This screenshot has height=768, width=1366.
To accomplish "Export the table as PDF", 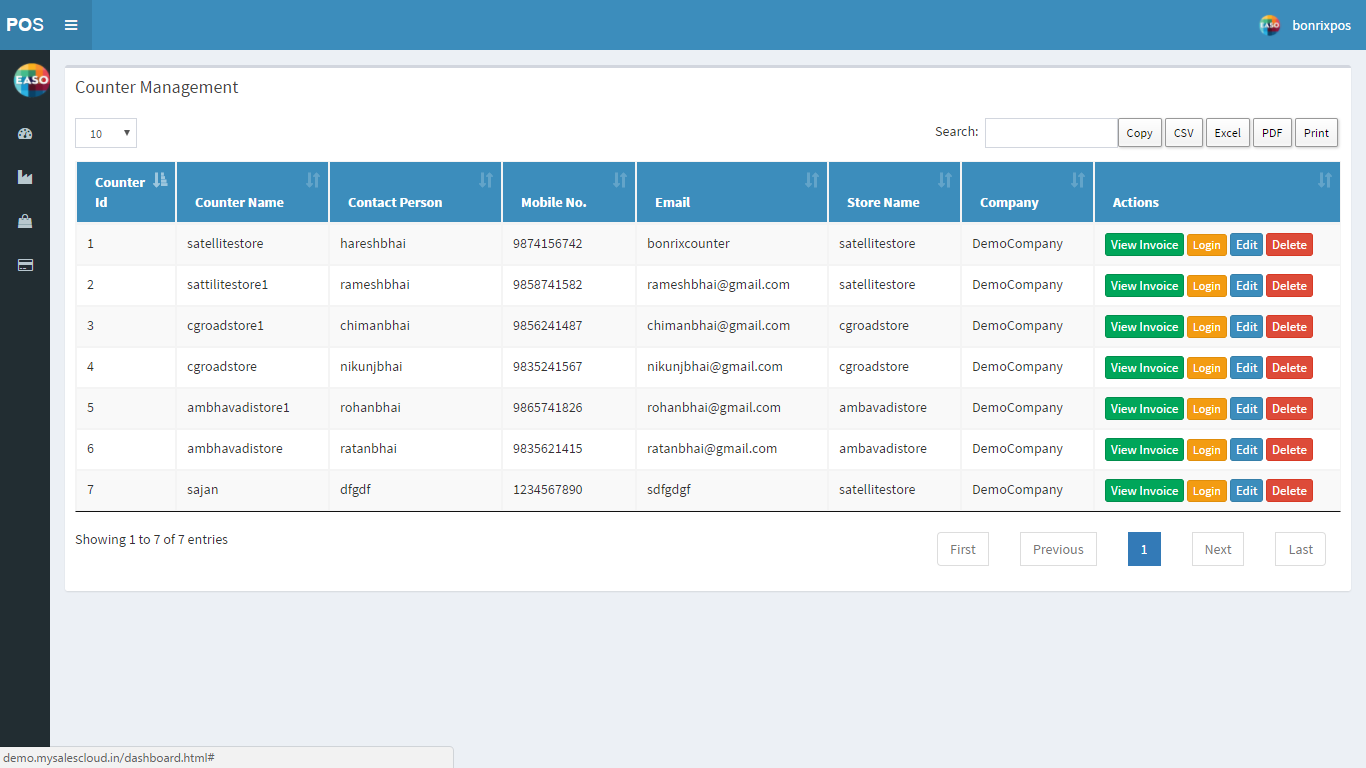I will [1272, 133].
